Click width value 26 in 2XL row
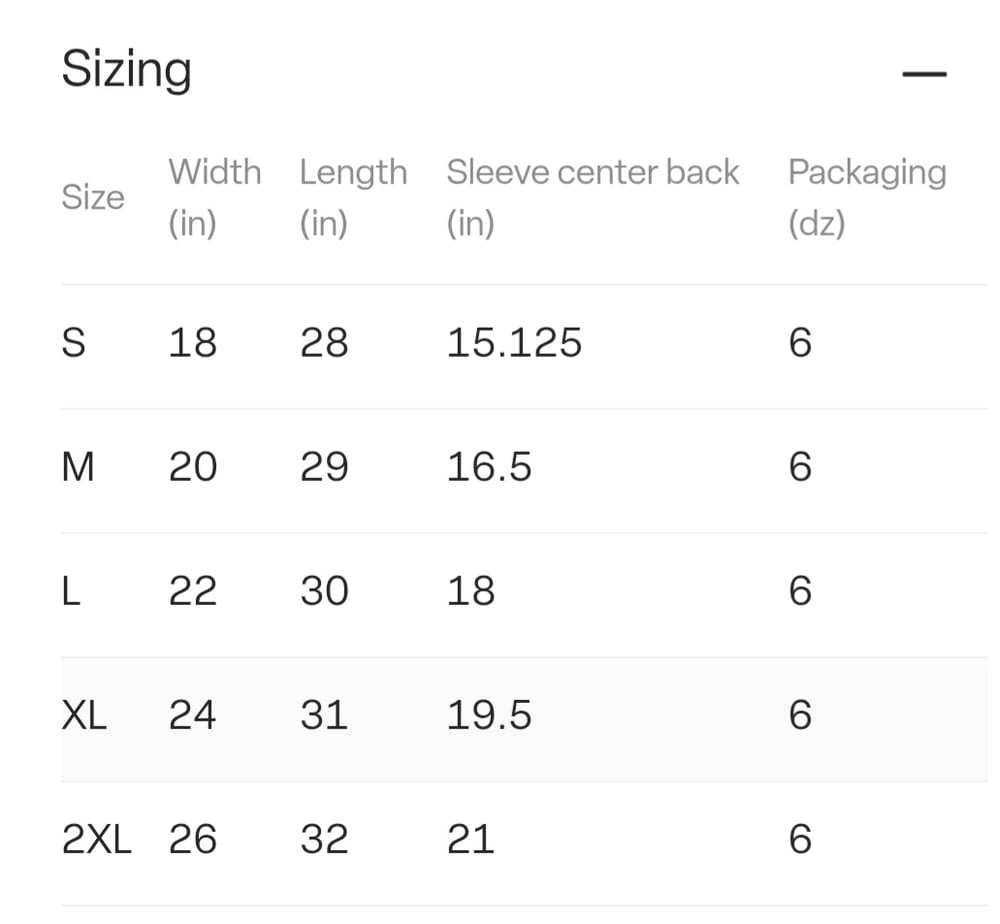Viewport: 1000px width, 924px height. point(192,839)
